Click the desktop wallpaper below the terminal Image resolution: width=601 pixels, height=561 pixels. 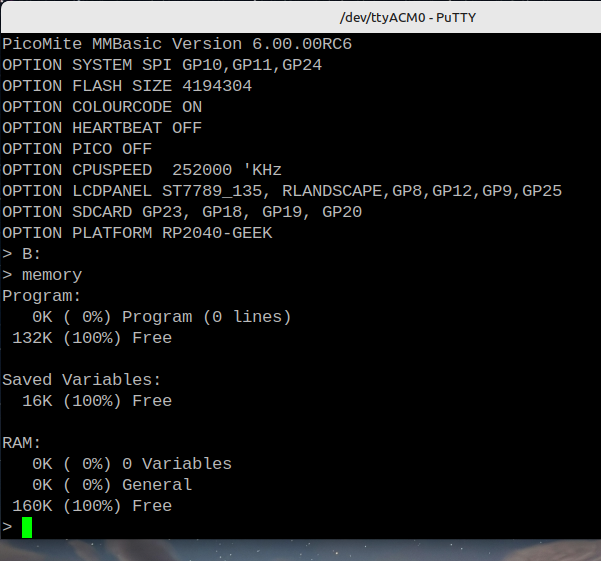click(300, 549)
